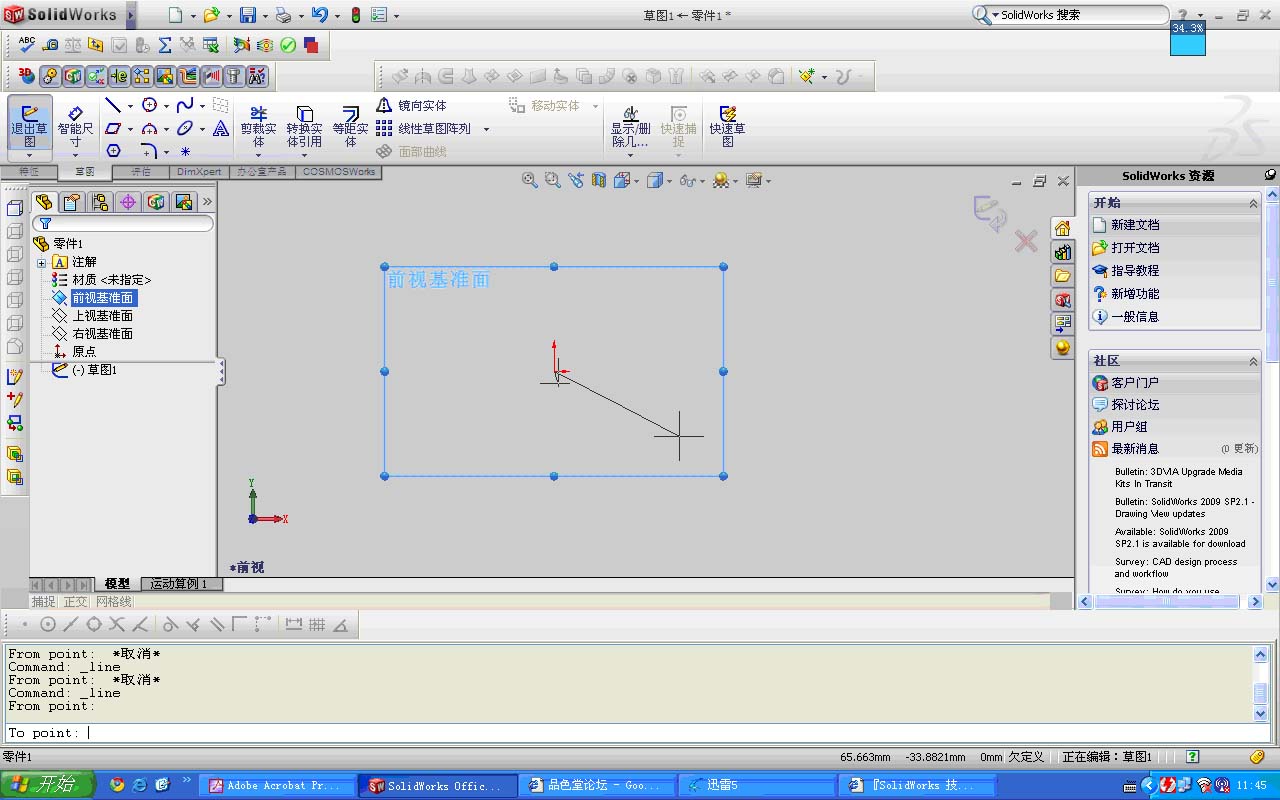The width and height of the screenshot is (1280, 800).
Task: Click the Zoom to Fit icon
Action: [x=530, y=180]
